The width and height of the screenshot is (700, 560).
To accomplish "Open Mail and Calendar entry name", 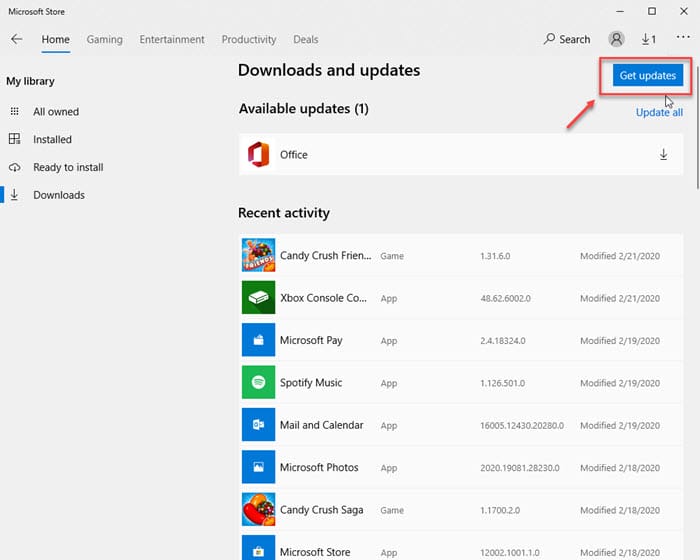I will [x=321, y=425].
